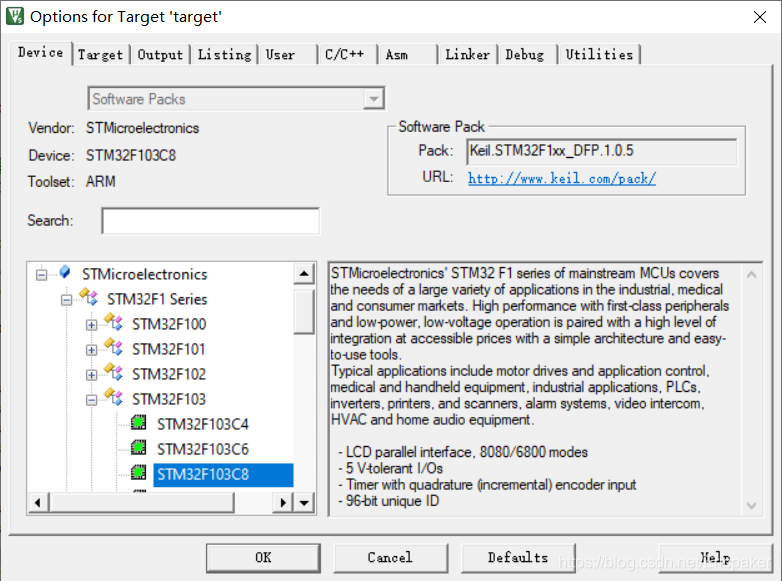
Task: Click description panel scroll-down arrow
Action: click(x=752, y=506)
